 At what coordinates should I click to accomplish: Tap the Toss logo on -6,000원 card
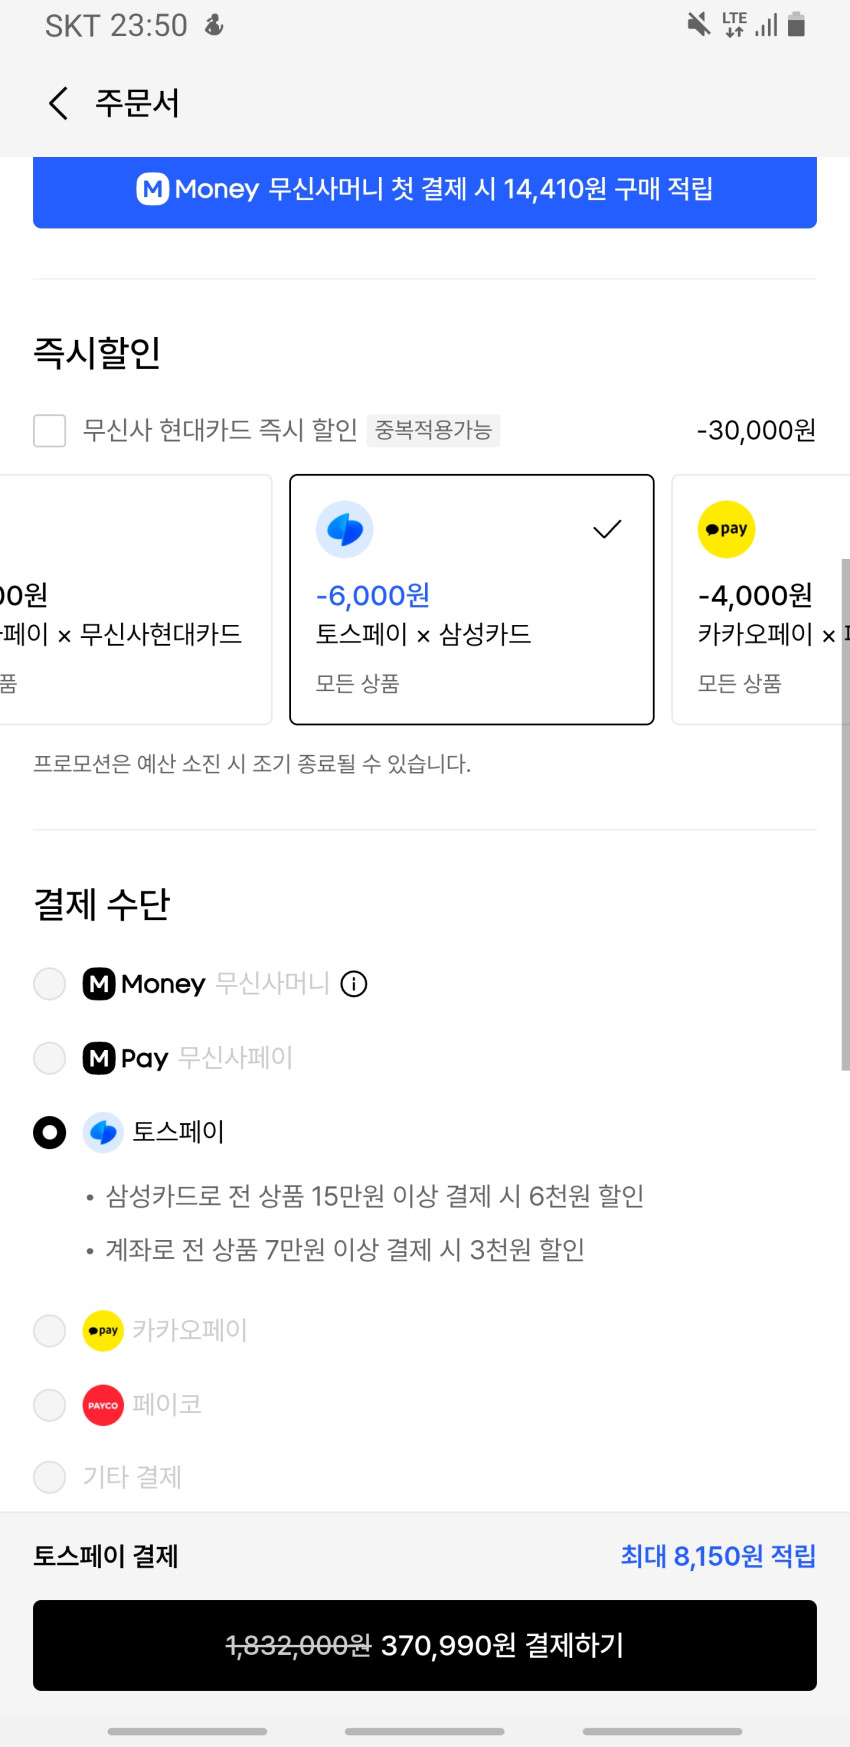coord(345,529)
